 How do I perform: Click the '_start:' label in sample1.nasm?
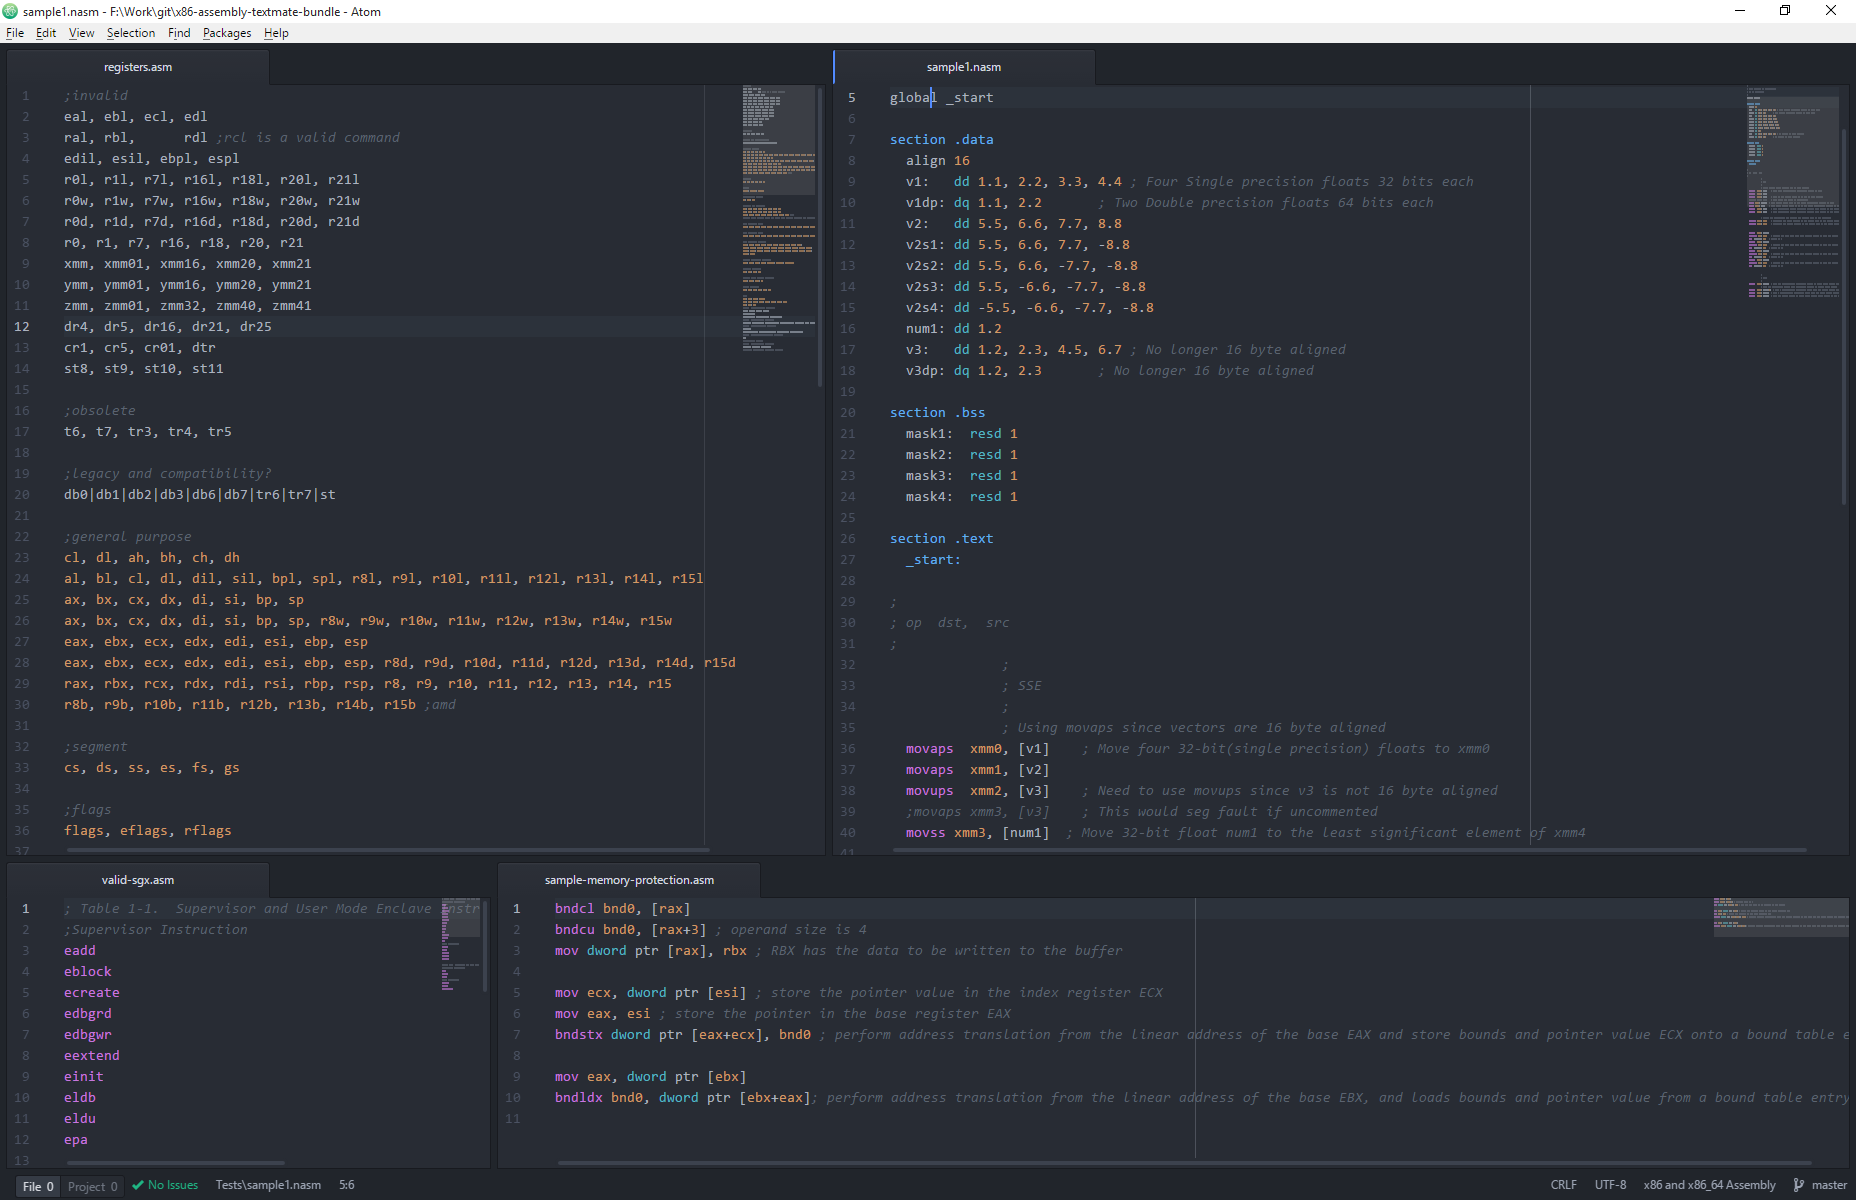coord(934,560)
